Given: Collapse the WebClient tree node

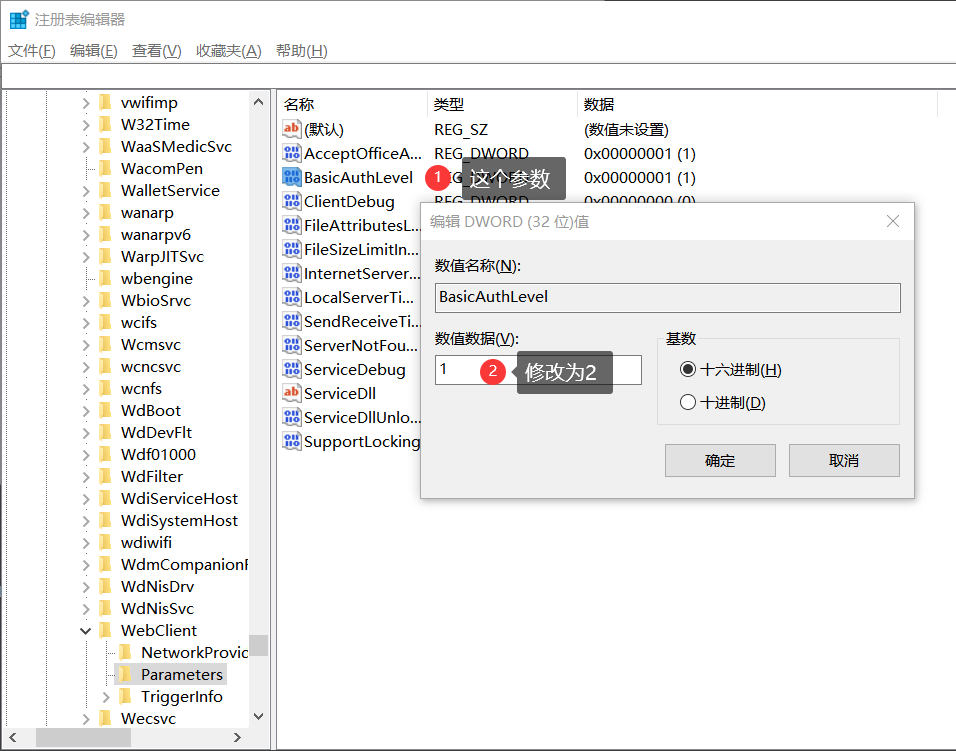Looking at the screenshot, I should (x=85, y=631).
